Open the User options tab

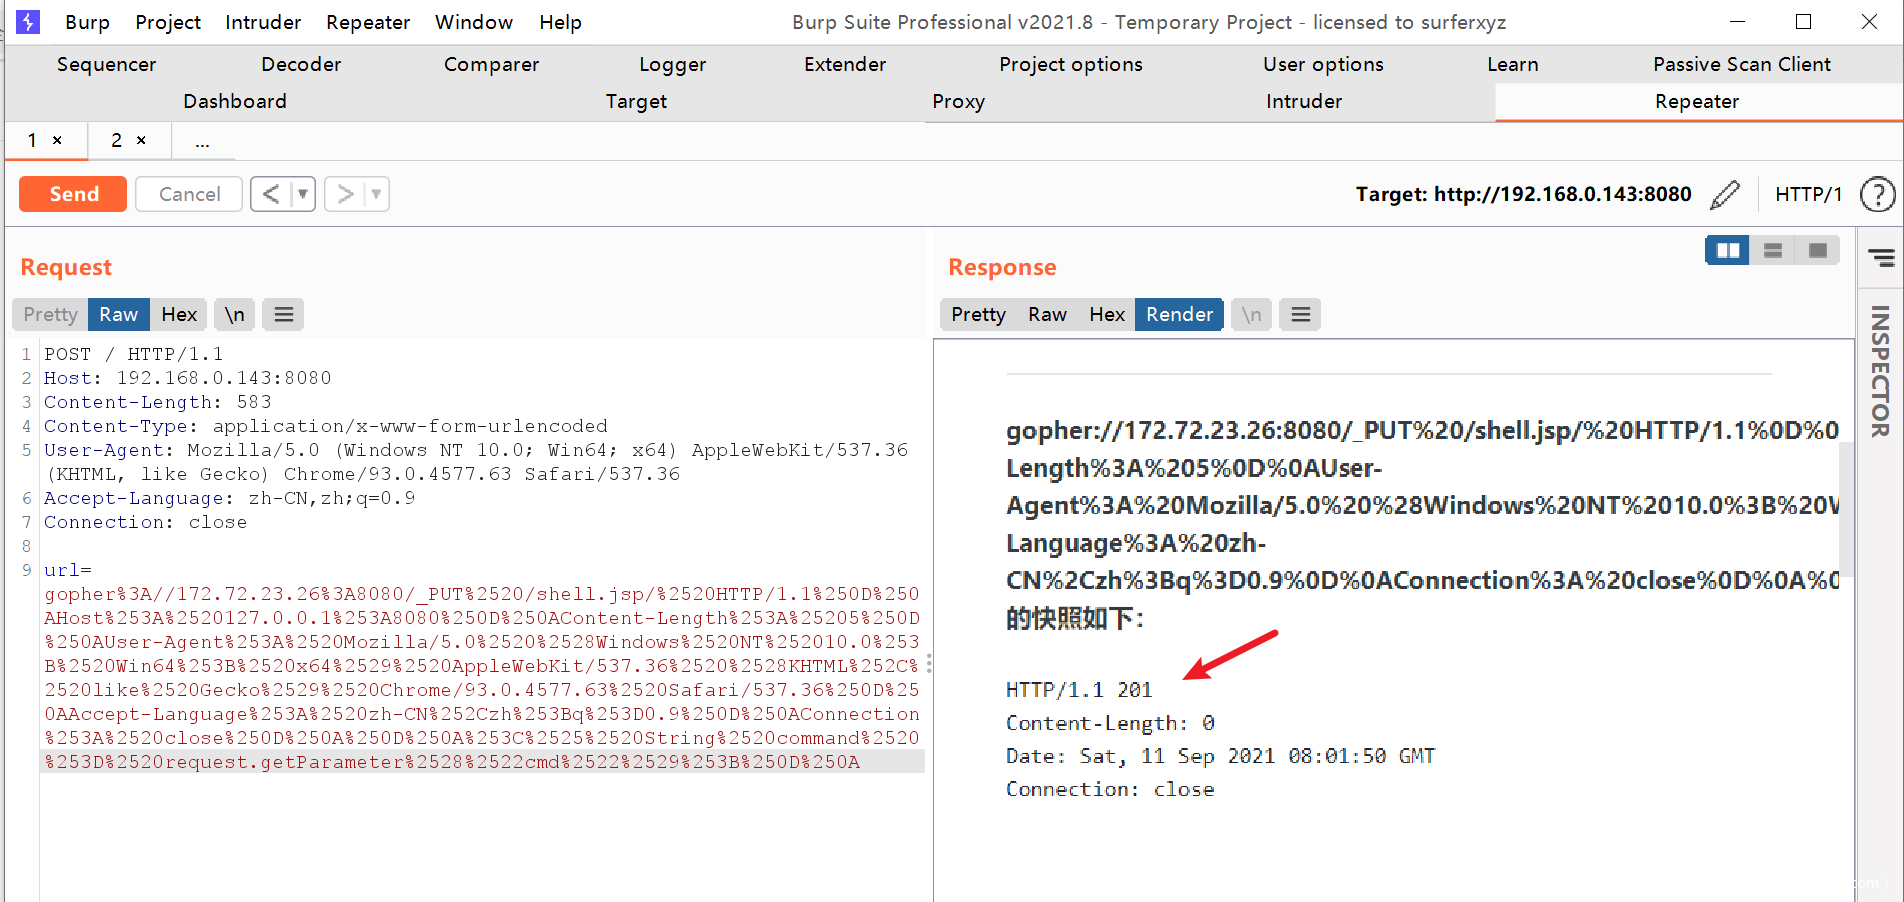(x=1323, y=64)
